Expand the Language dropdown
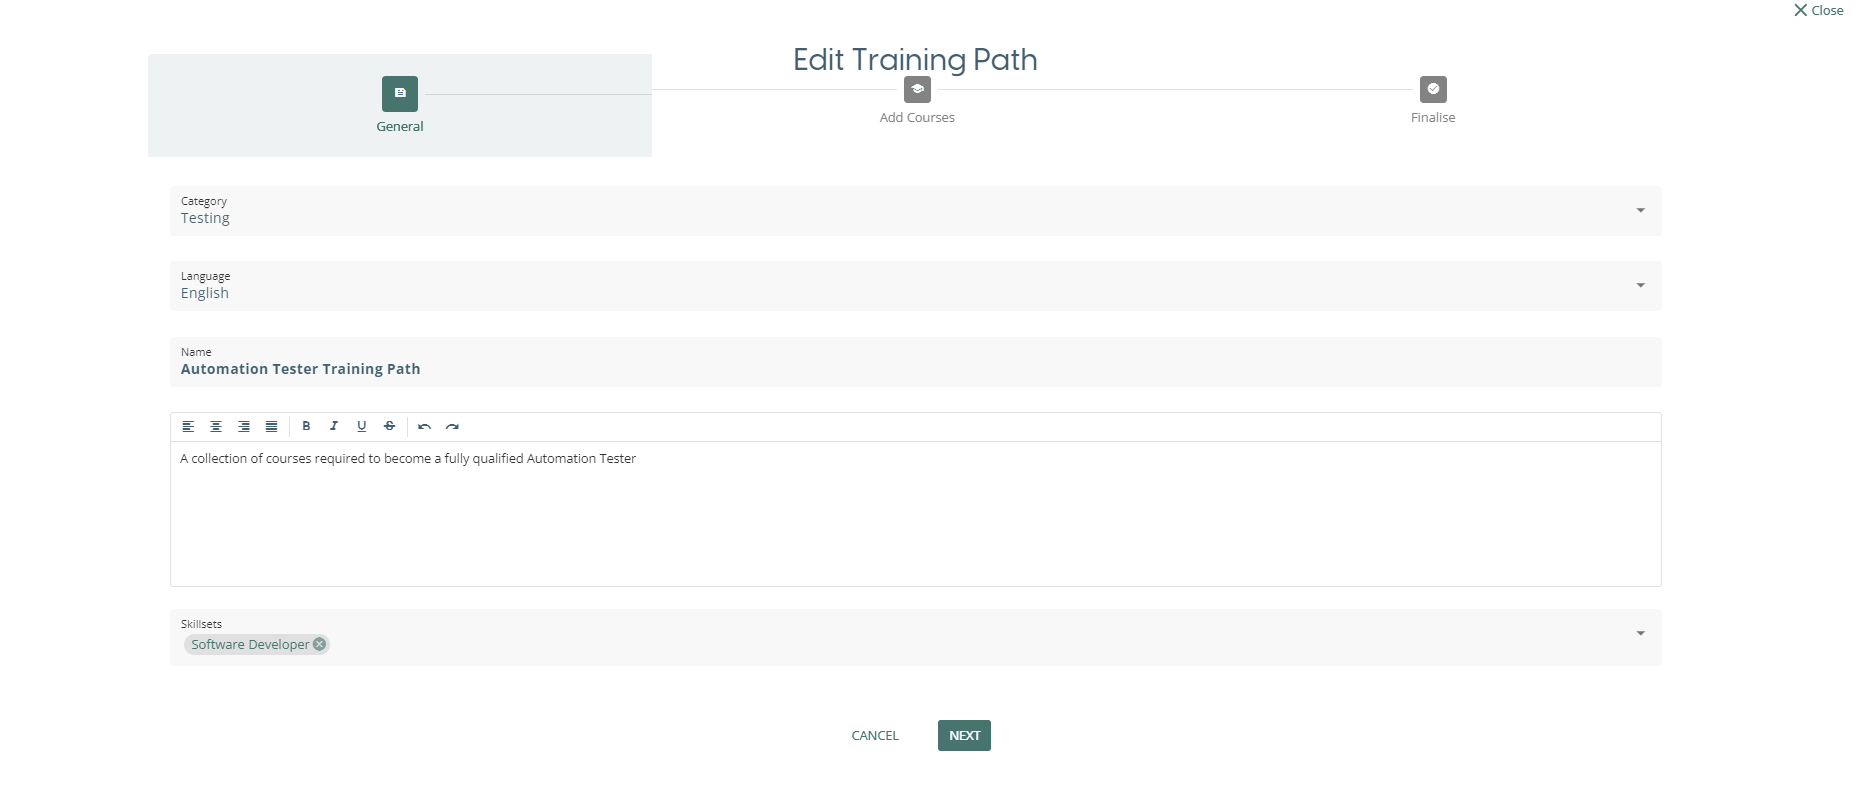Image resolution: width=1860 pixels, height=808 pixels. (x=1640, y=286)
